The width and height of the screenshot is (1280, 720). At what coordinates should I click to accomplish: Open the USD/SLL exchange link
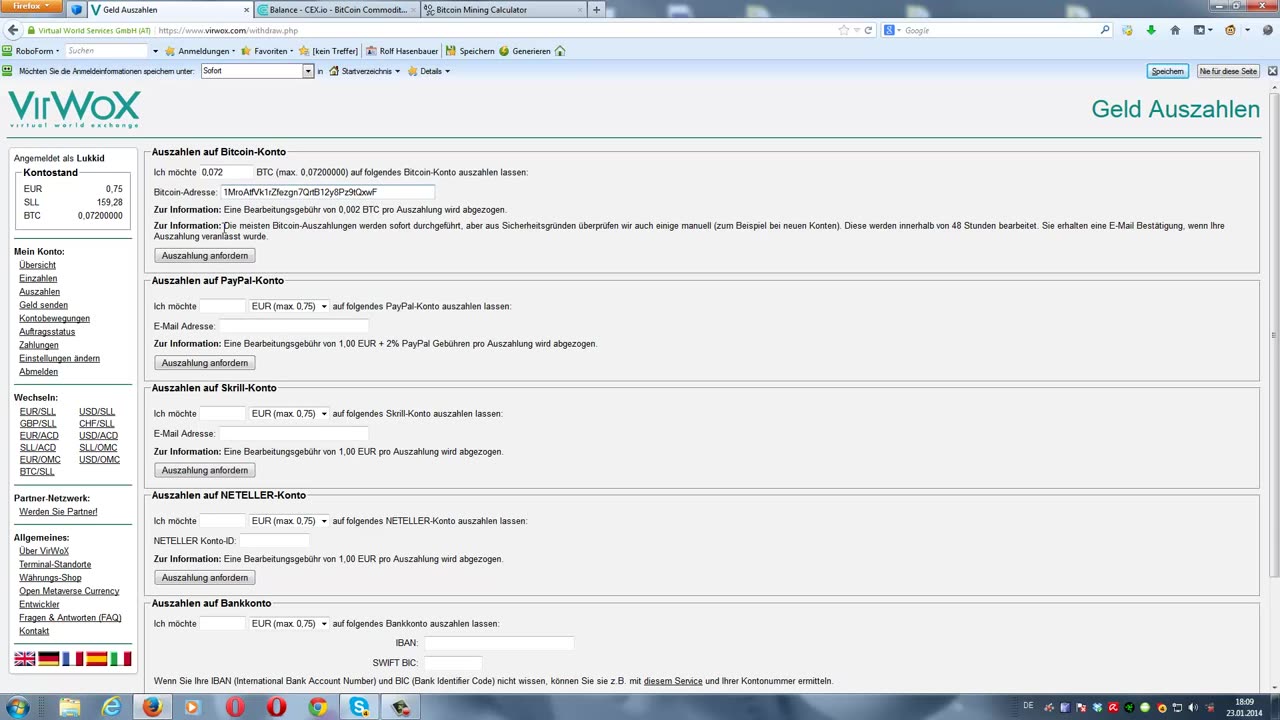(97, 412)
